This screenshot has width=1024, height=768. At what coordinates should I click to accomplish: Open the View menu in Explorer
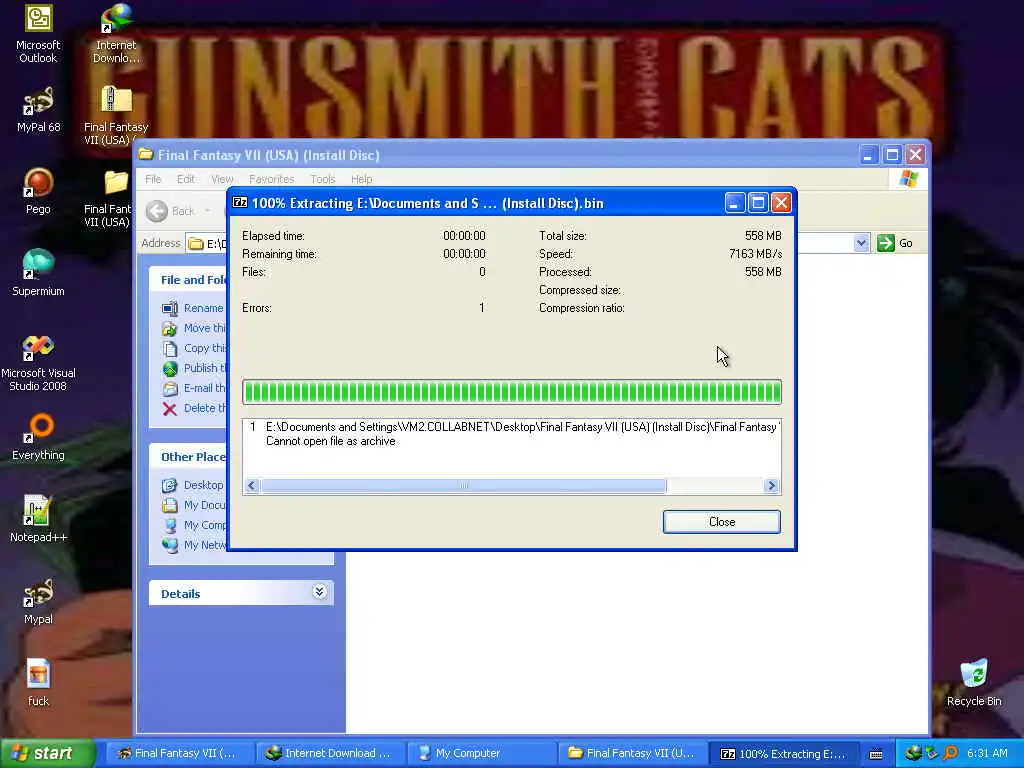pyautogui.click(x=222, y=179)
